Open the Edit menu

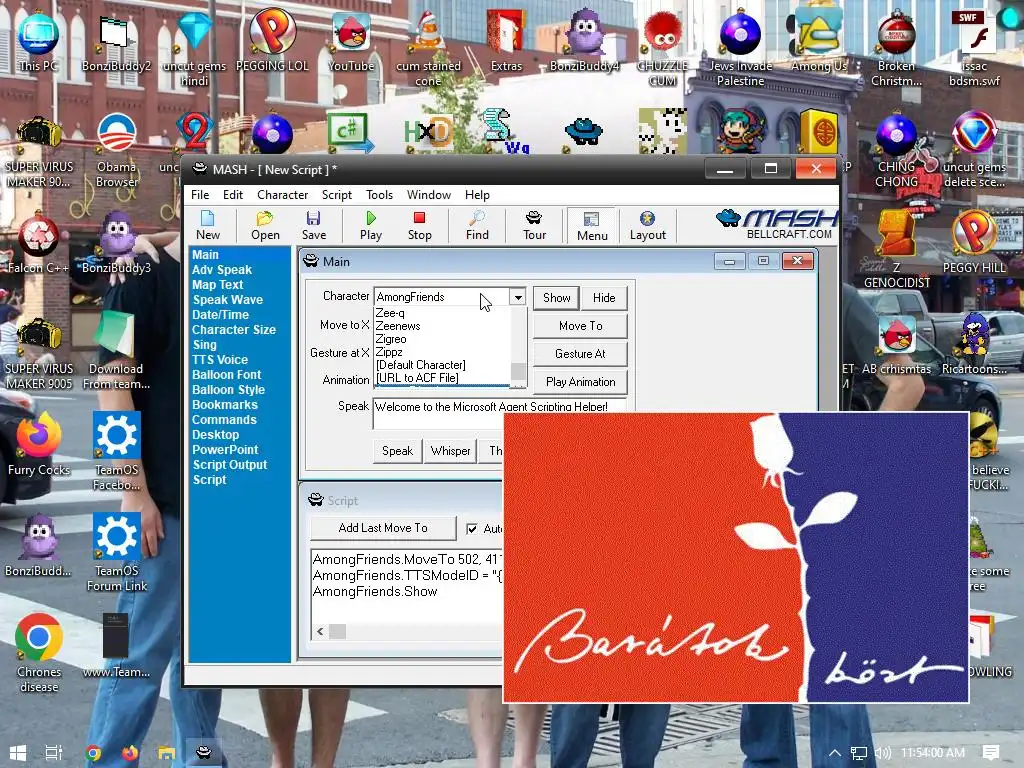[232, 195]
